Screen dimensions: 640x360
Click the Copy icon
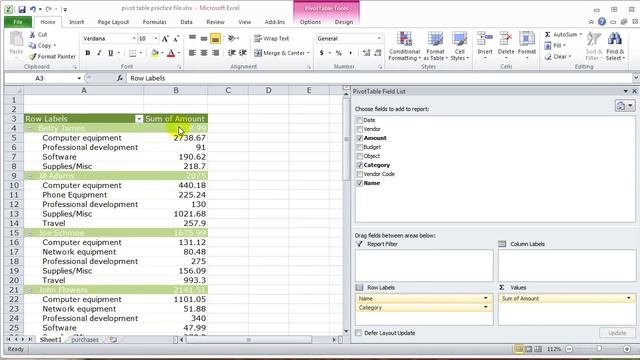point(32,46)
